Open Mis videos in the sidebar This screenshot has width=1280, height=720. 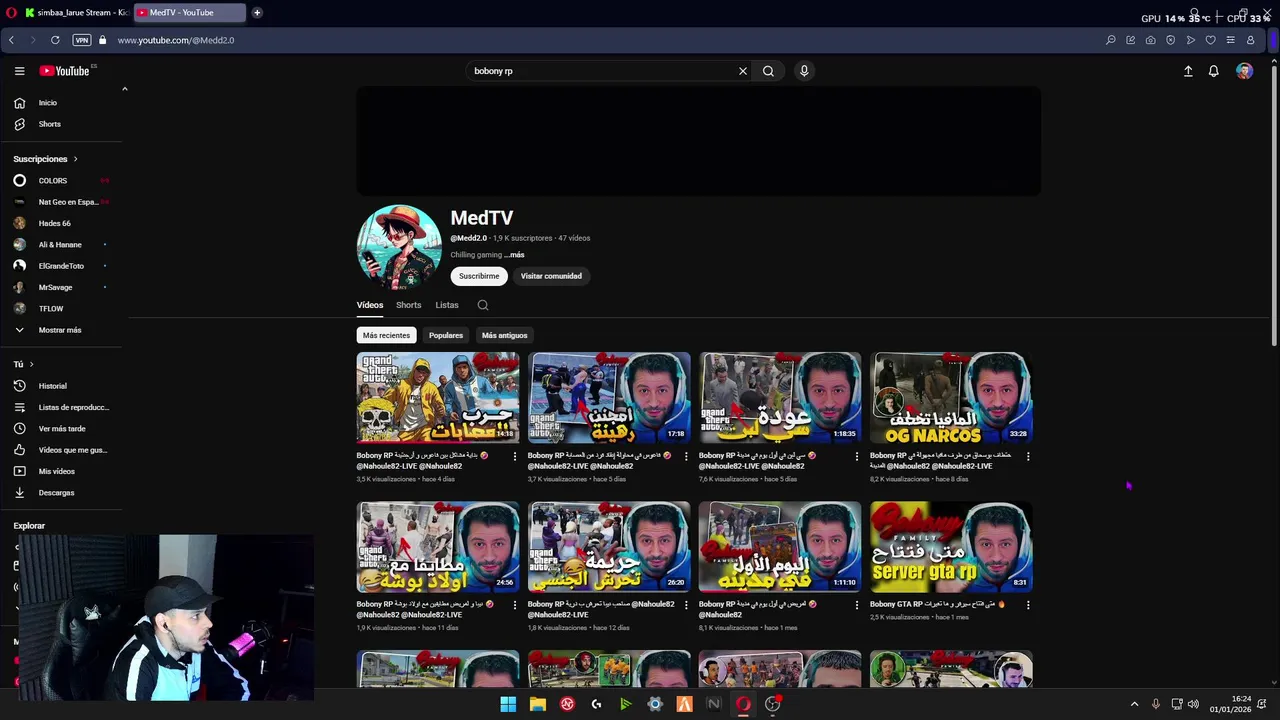pyautogui.click(x=62, y=471)
